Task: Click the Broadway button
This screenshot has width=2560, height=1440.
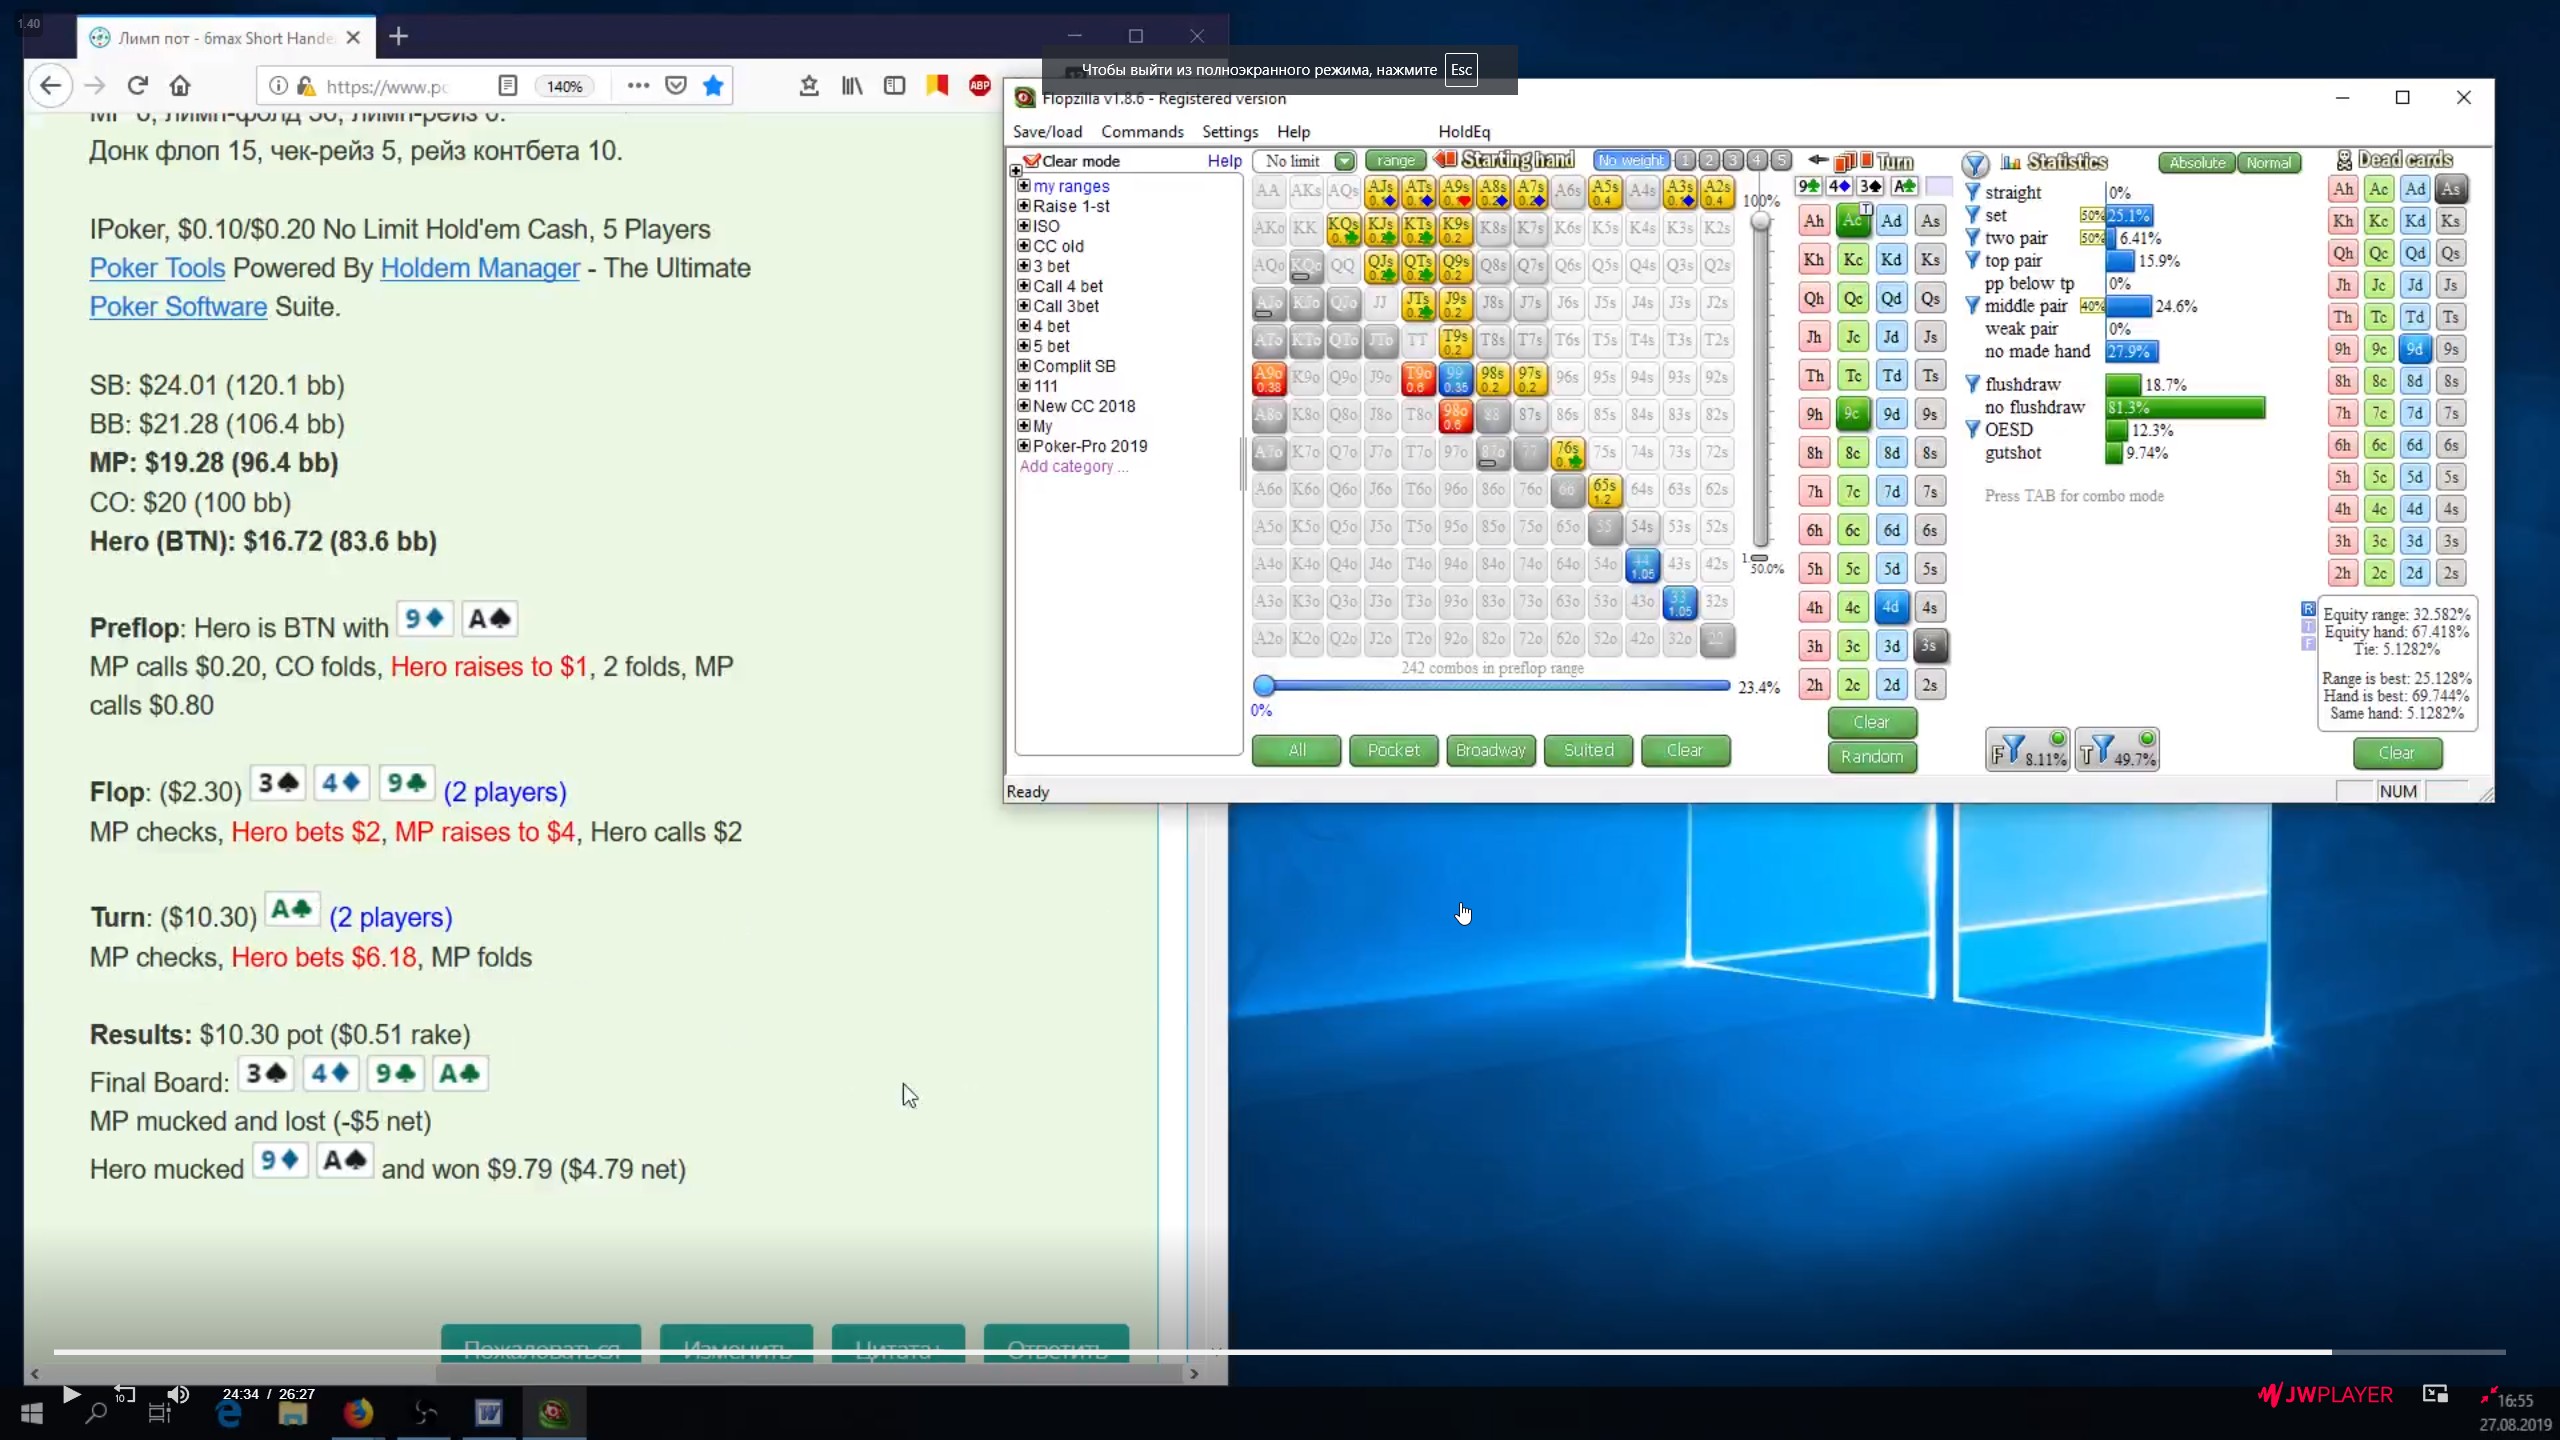Action: coord(1490,750)
